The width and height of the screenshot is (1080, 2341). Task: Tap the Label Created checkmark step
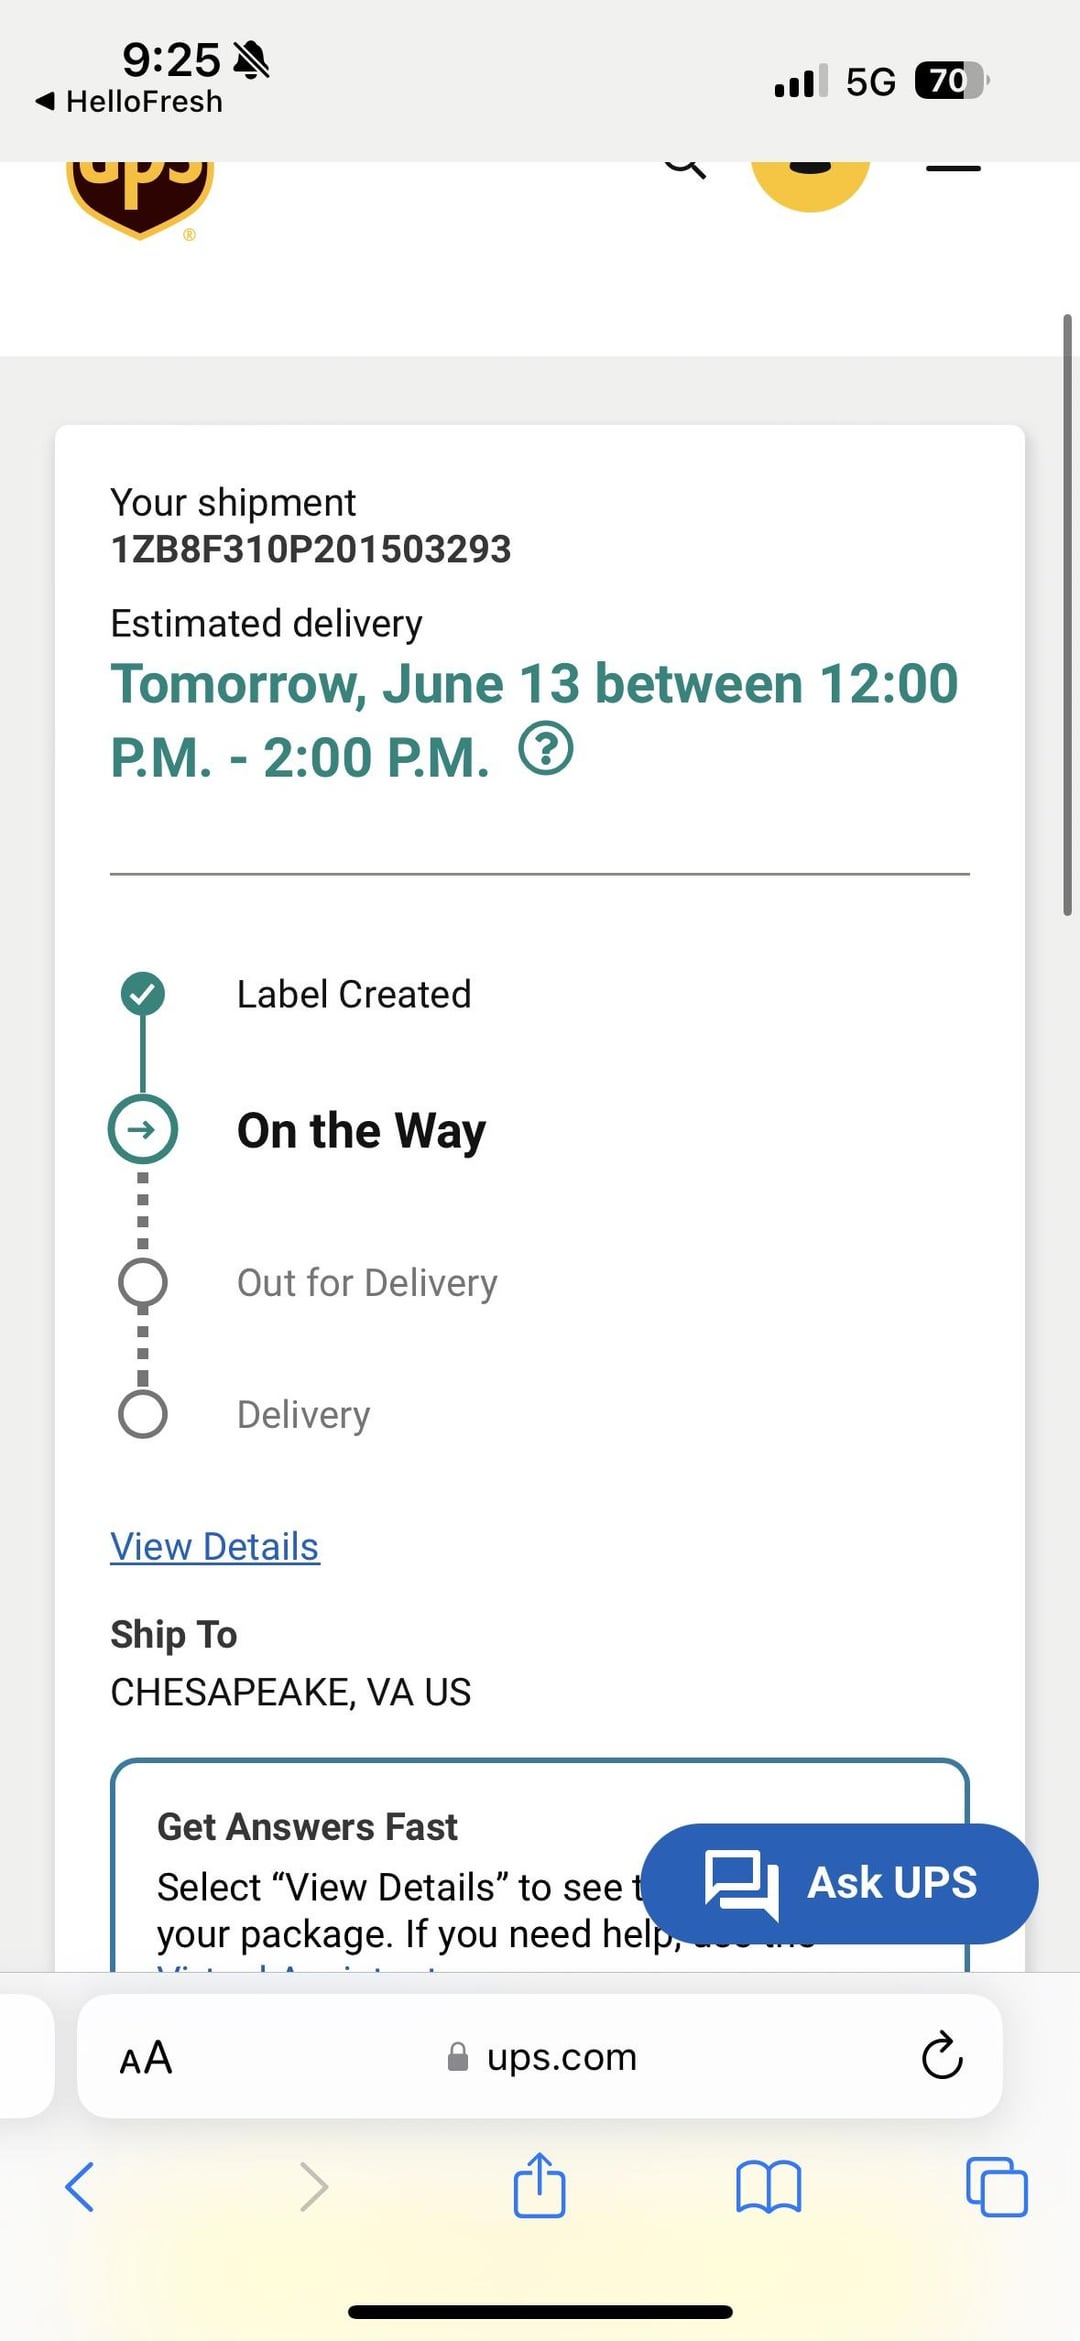143,993
